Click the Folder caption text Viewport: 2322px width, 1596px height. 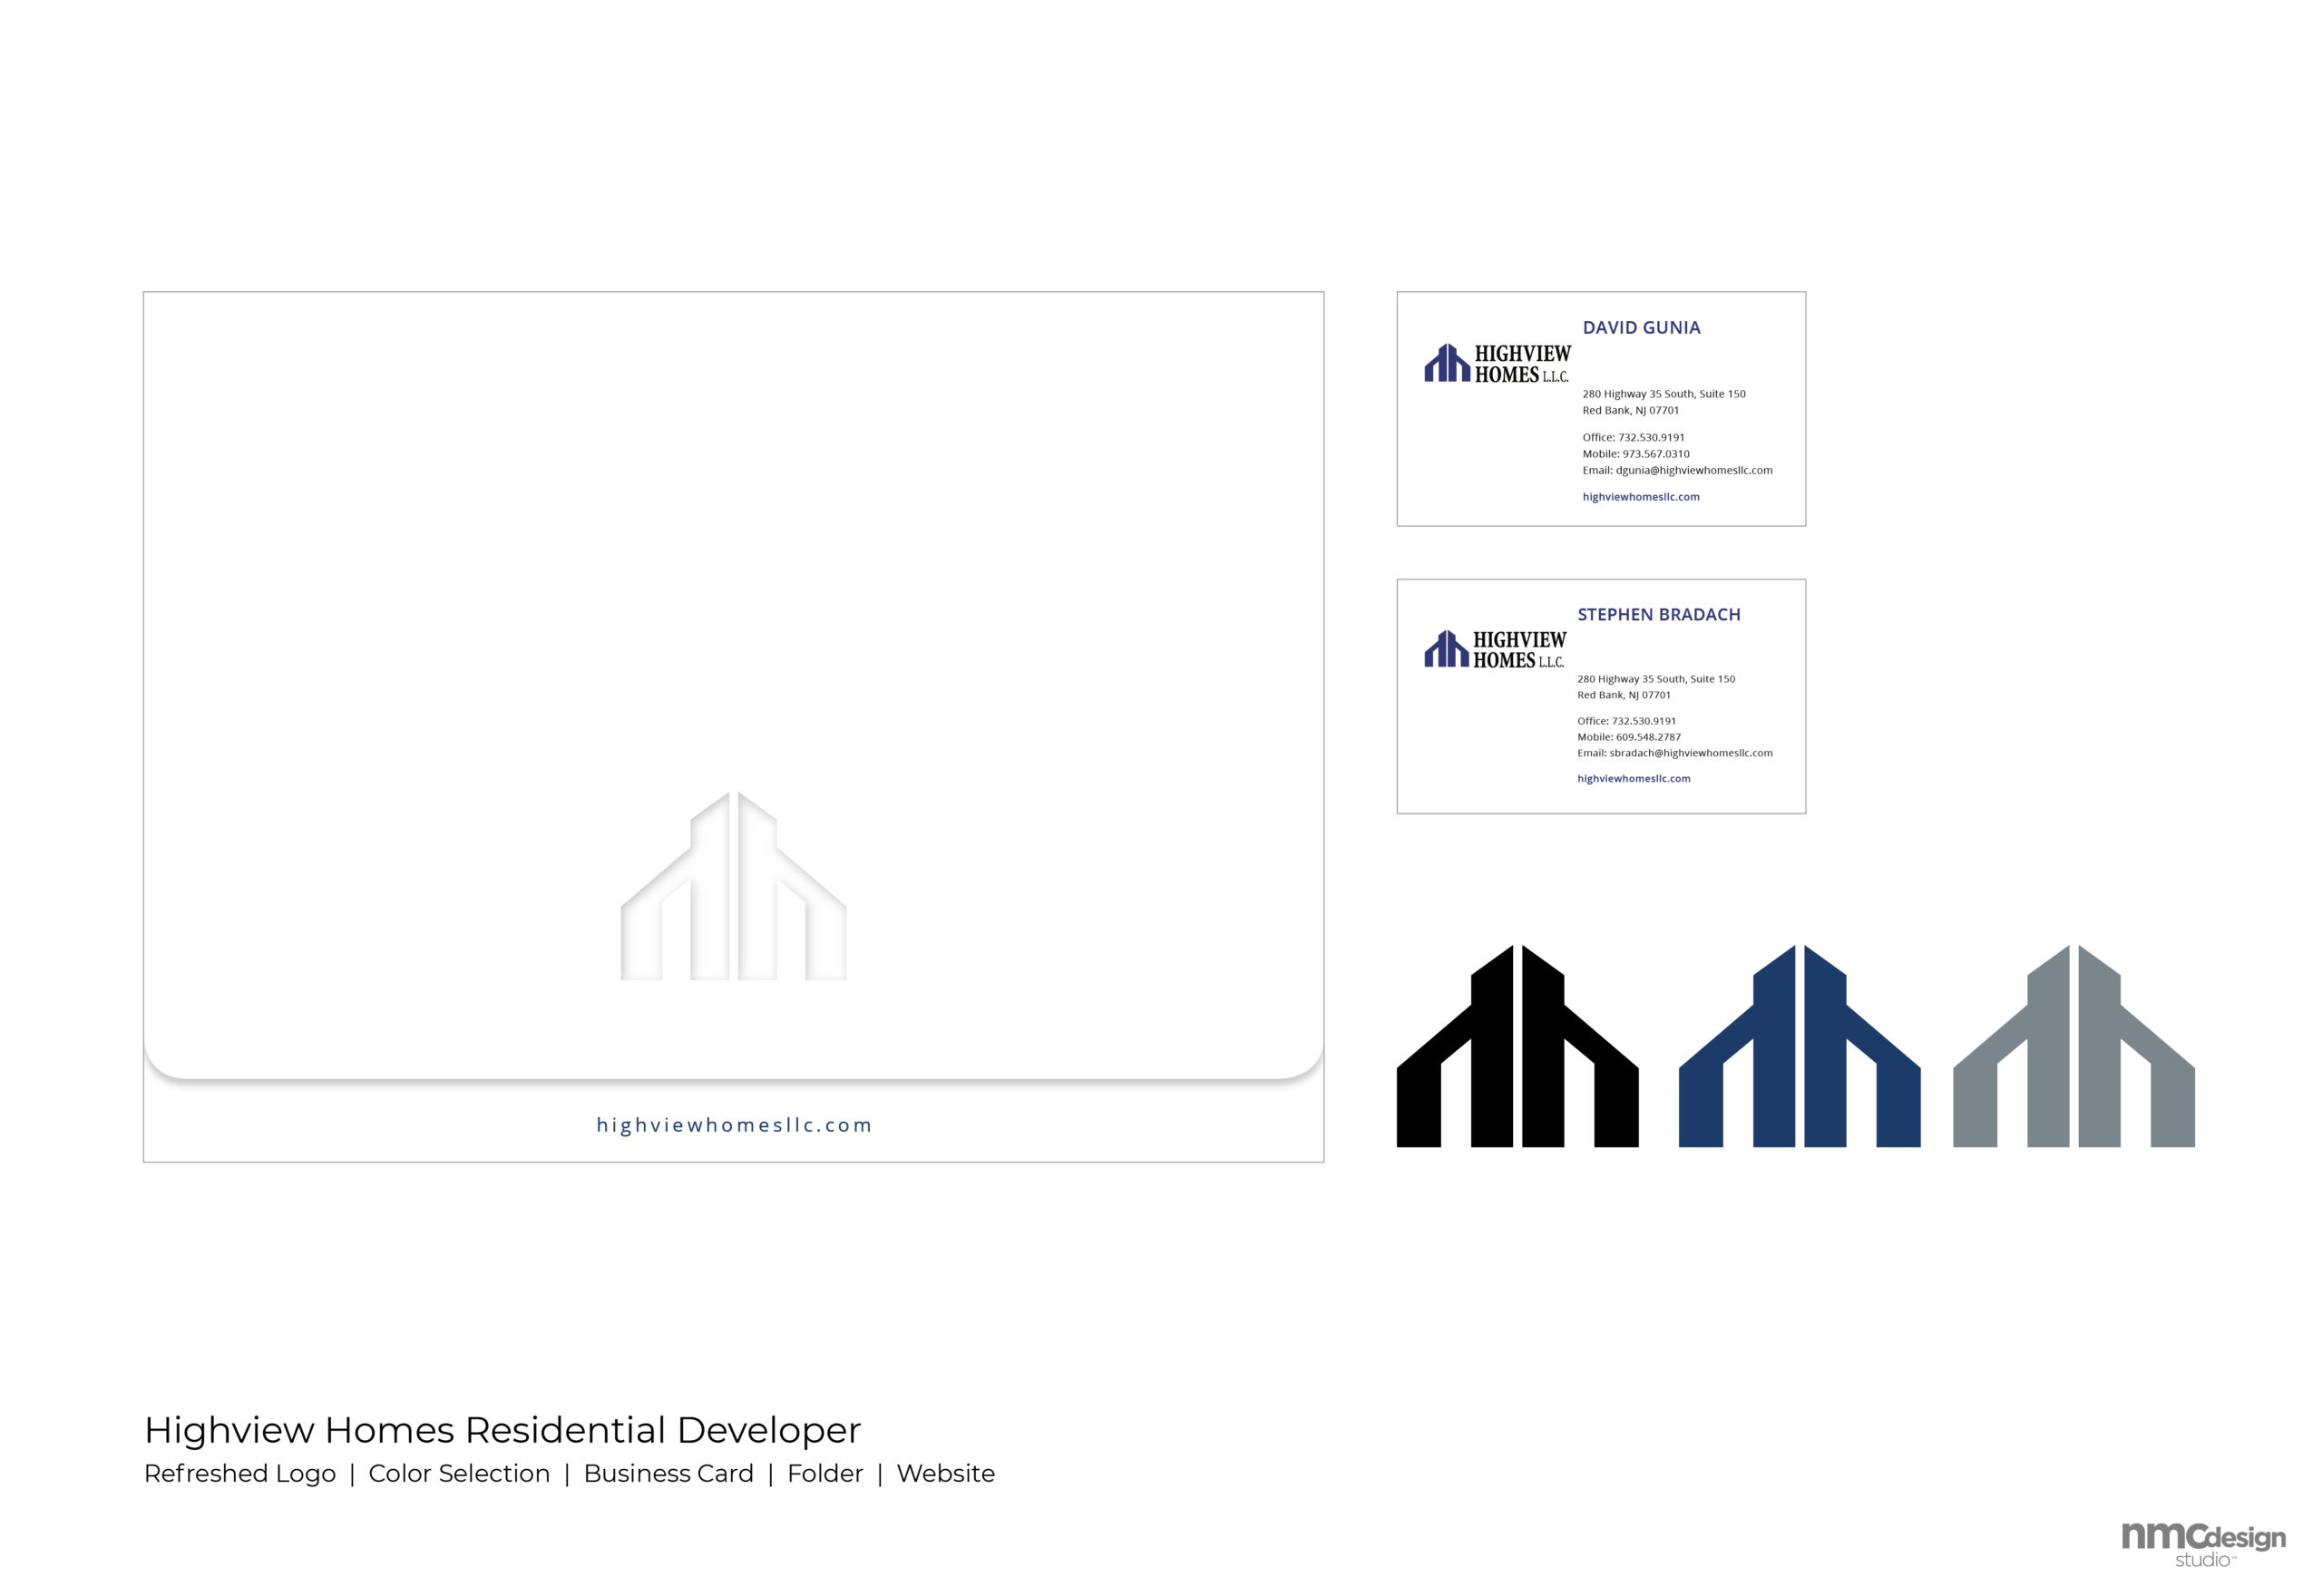825,1474
